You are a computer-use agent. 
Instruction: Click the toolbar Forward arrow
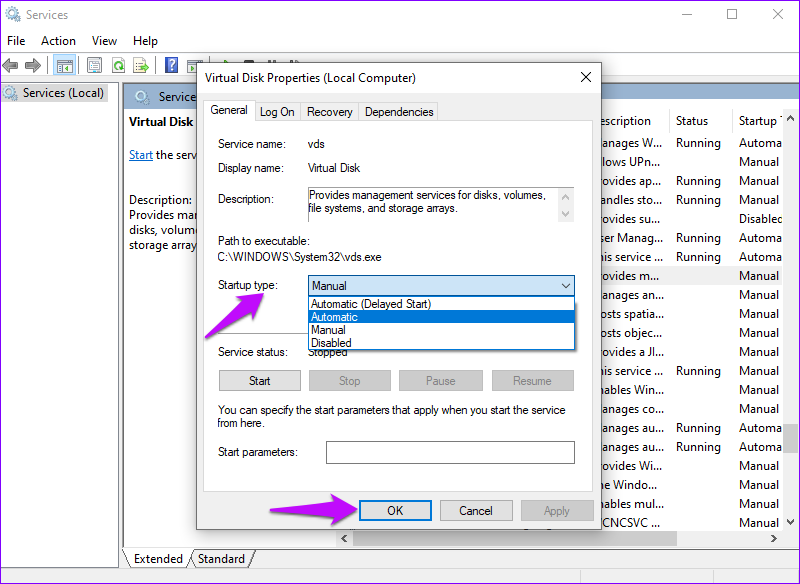click(x=33, y=65)
